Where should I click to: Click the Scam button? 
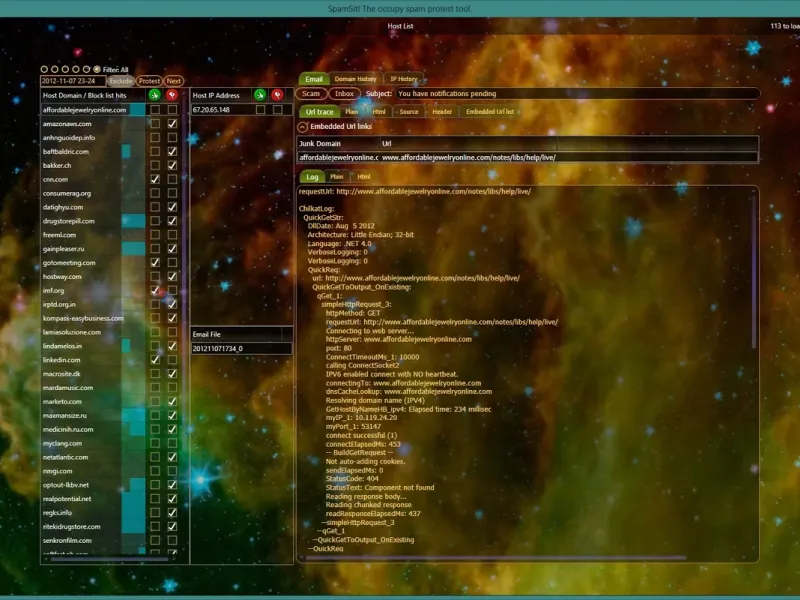point(311,94)
